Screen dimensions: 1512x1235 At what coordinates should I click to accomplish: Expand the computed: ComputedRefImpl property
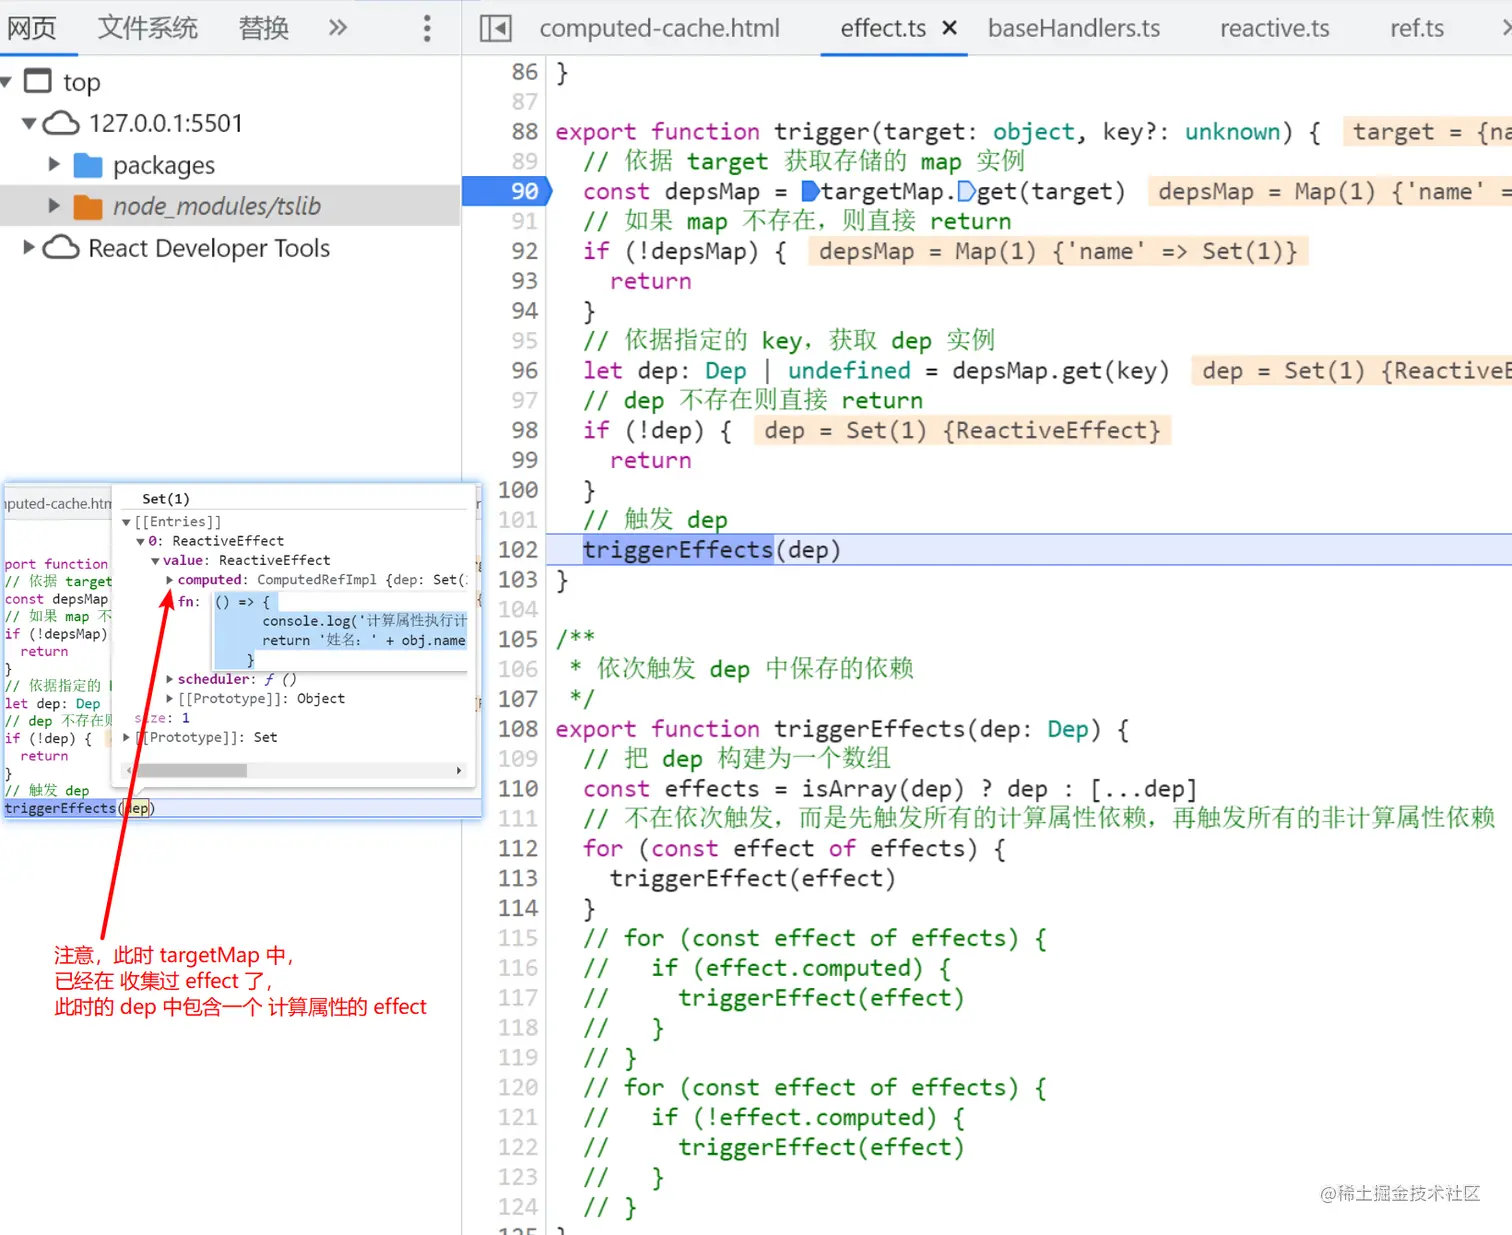[170, 580]
